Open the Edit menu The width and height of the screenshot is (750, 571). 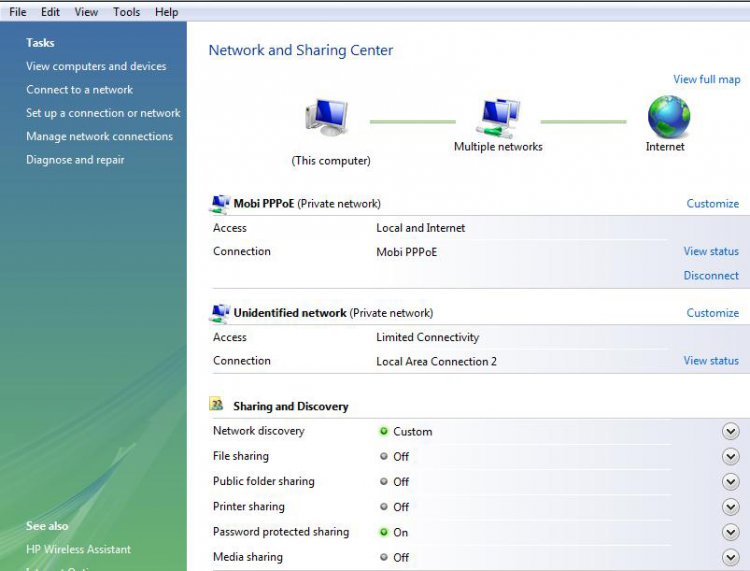(x=50, y=12)
